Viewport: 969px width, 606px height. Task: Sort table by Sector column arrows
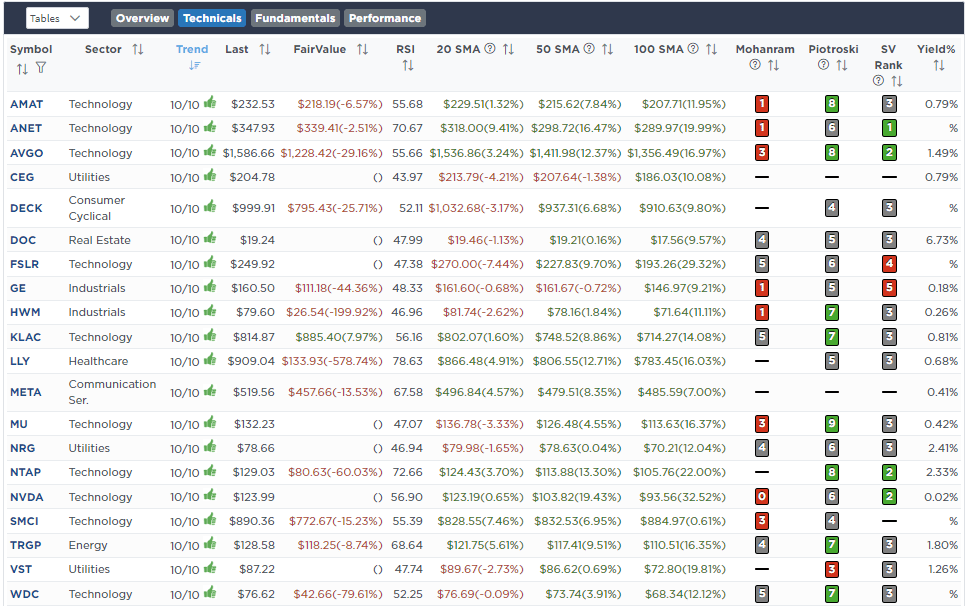138,49
